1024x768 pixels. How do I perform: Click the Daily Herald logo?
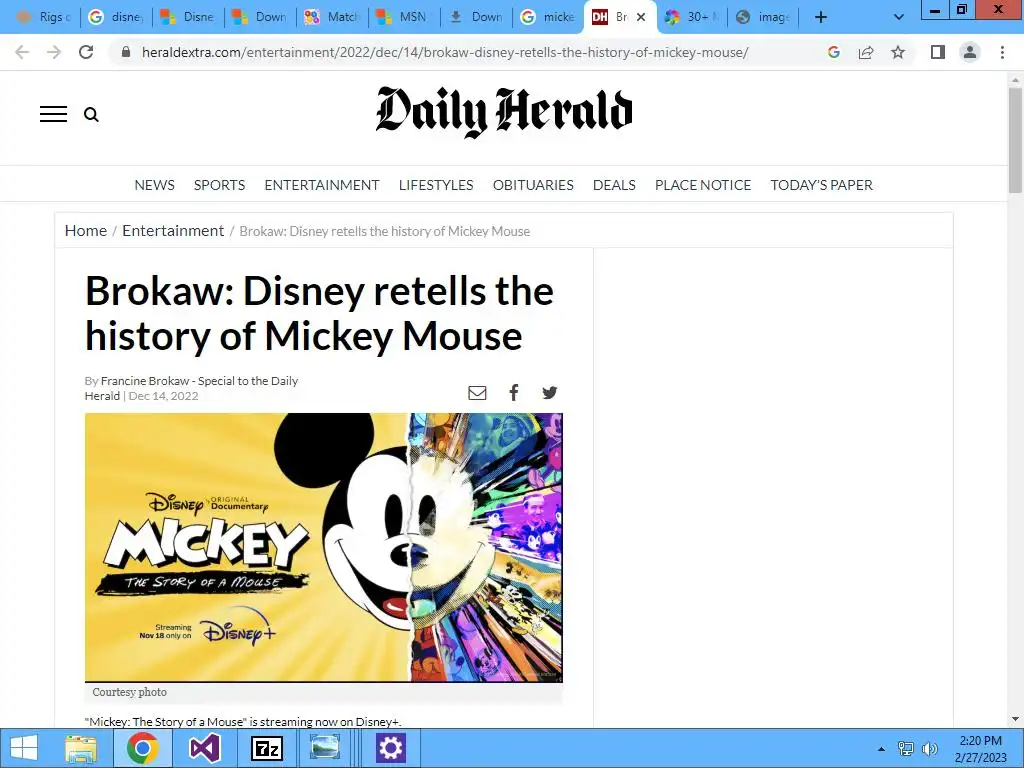coord(504,112)
